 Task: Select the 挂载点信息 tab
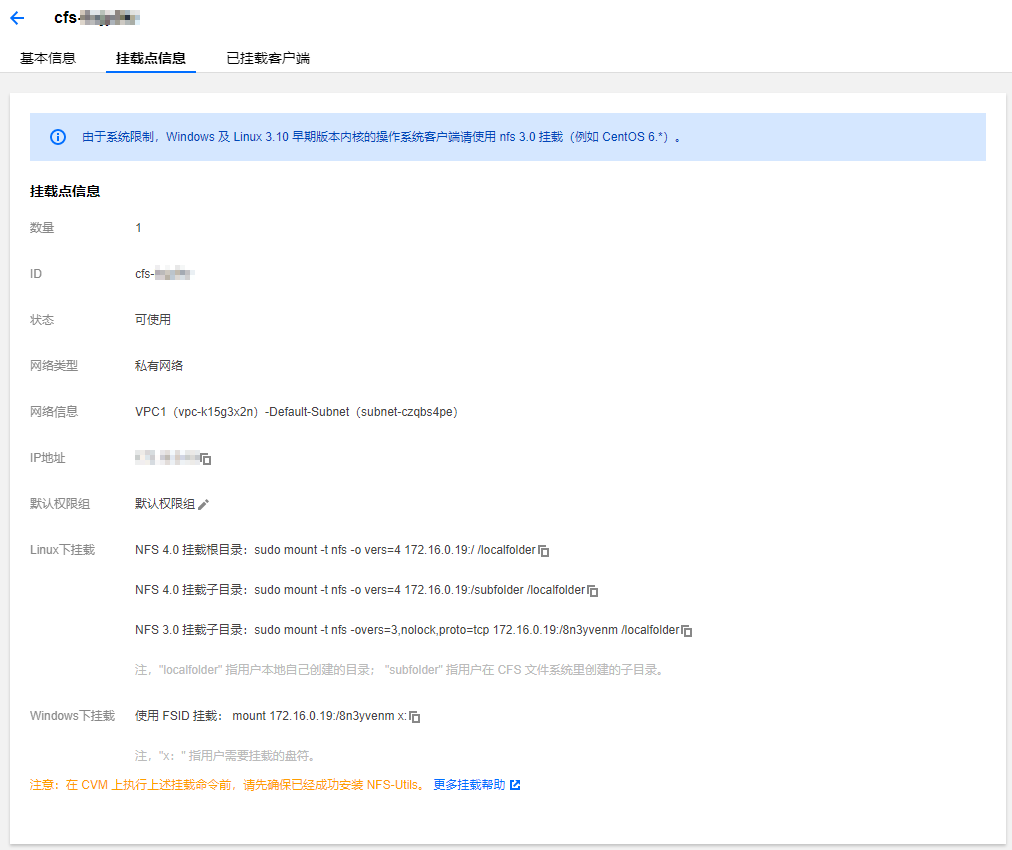pyautogui.click(x=150, y=58)
